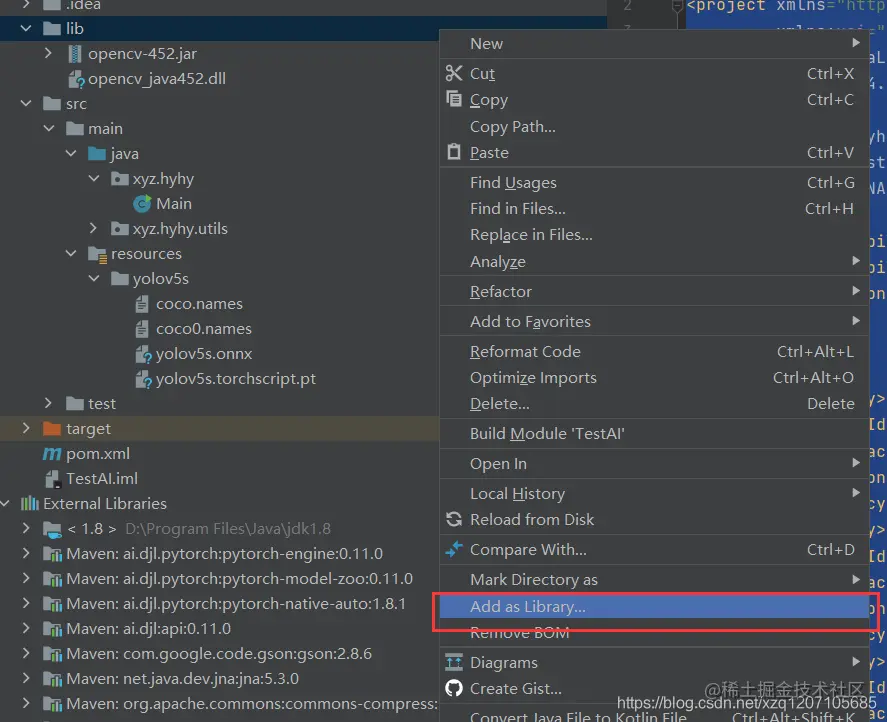
Task: Click the gson Maven library icon
Action: [x=53, y=654]
